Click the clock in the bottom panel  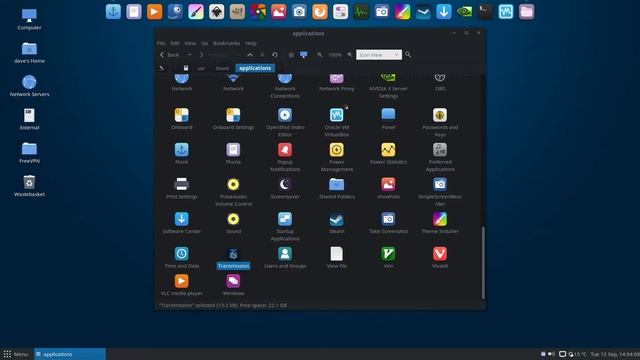pyautogui.click(x=615, y=354)
